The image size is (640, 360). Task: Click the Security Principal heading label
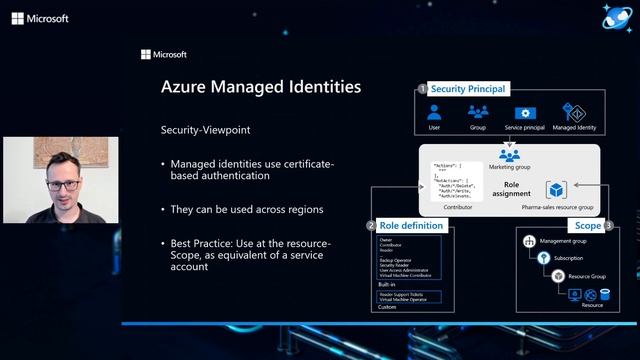pyautogui.click(x=468, y=89)
